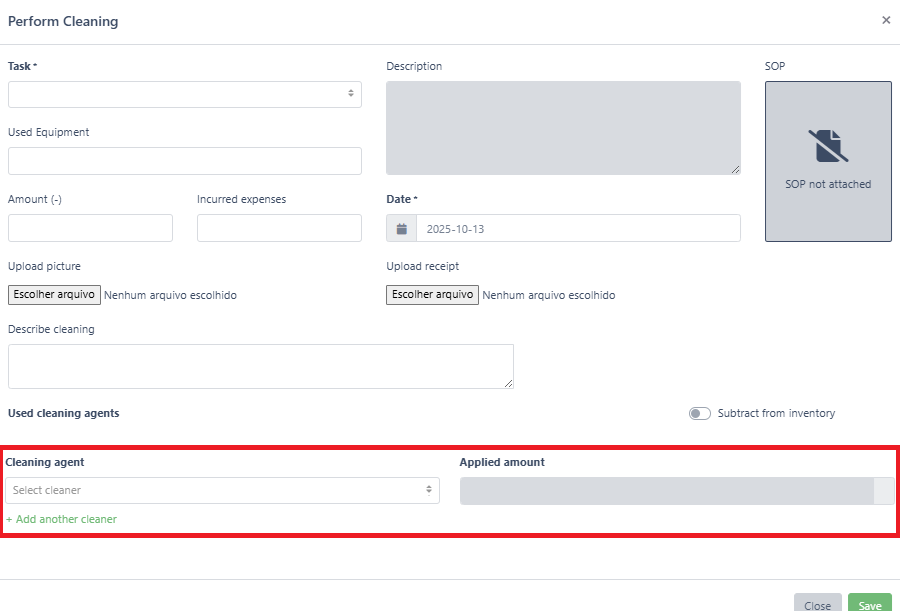Viewport: 900px width, 611px height.
Task: Click Add another cleaner link
Action: pos(62,519)
